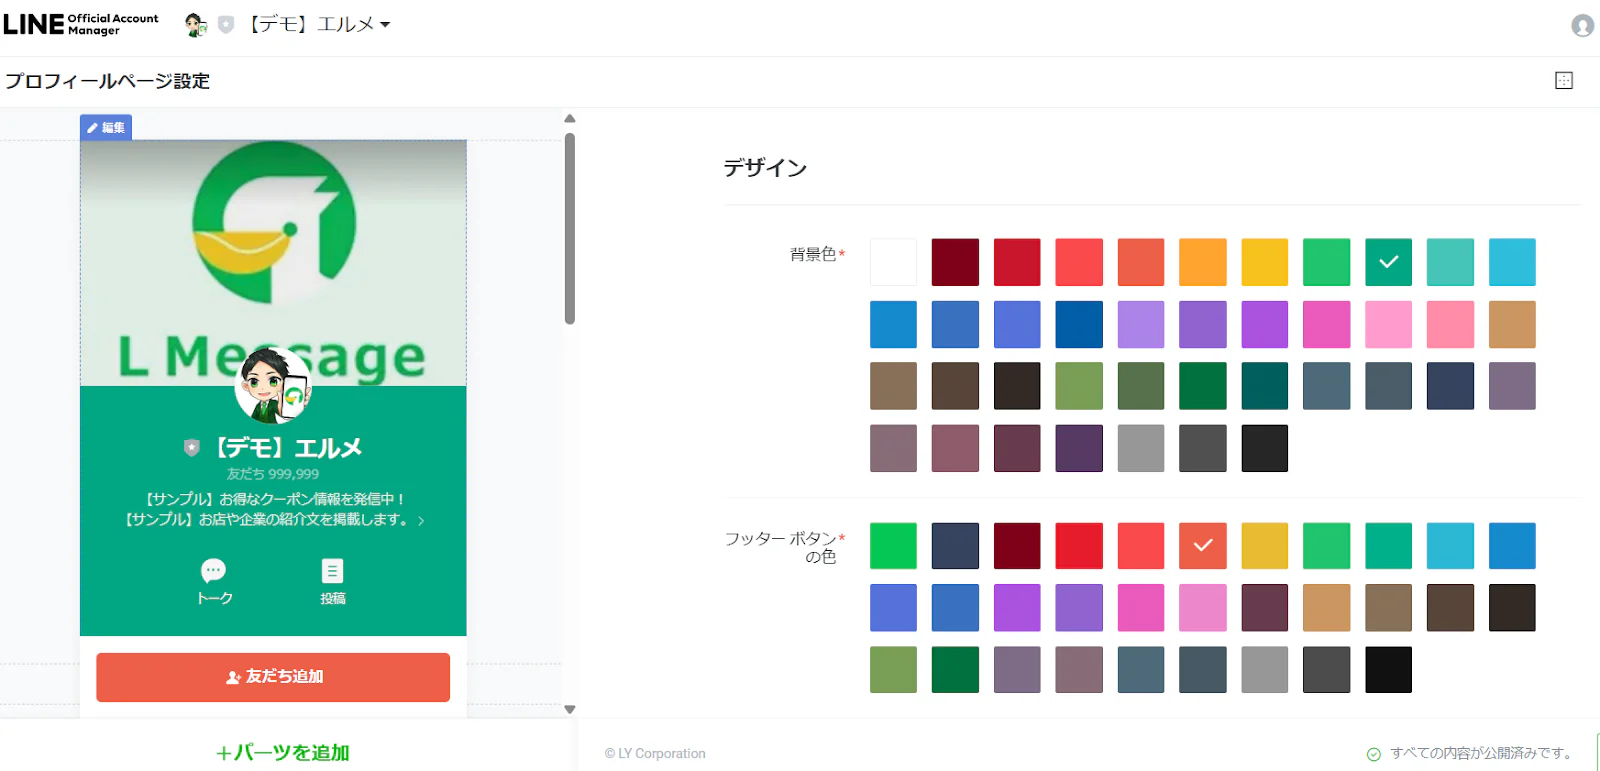Viewport: 1600px width, 771px height.
Task: Select tan background swatch at second row end
Action: pos(1512,324)
